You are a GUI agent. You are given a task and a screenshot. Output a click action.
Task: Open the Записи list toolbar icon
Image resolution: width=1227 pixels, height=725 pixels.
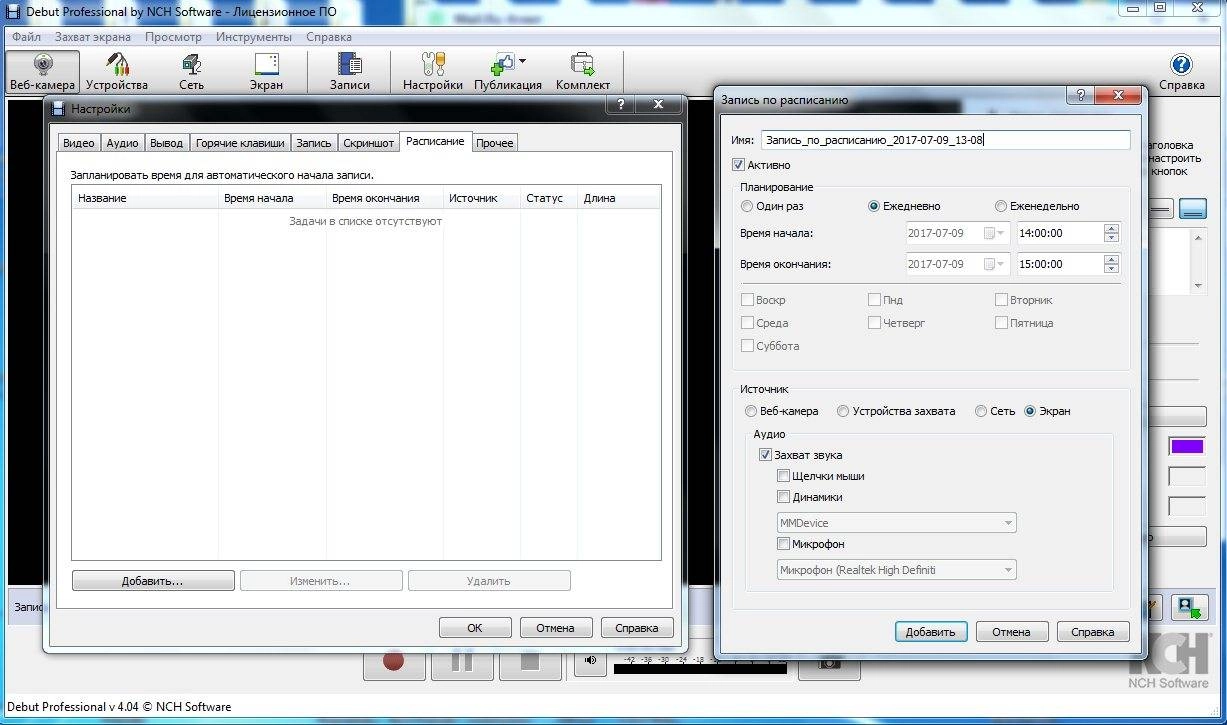(350, 72)
